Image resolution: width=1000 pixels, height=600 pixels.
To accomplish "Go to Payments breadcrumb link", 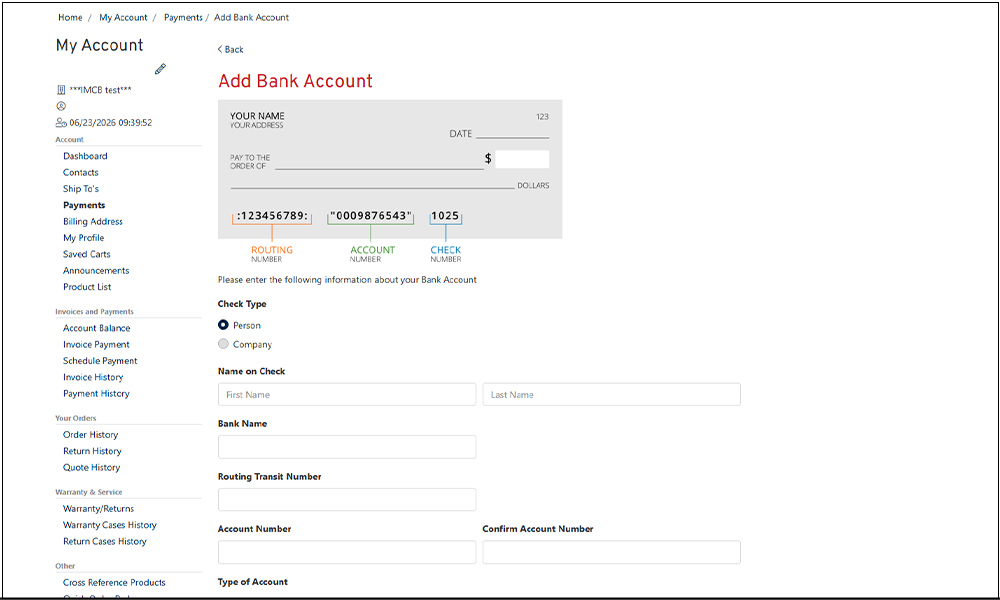I will (x=183, y=17).
